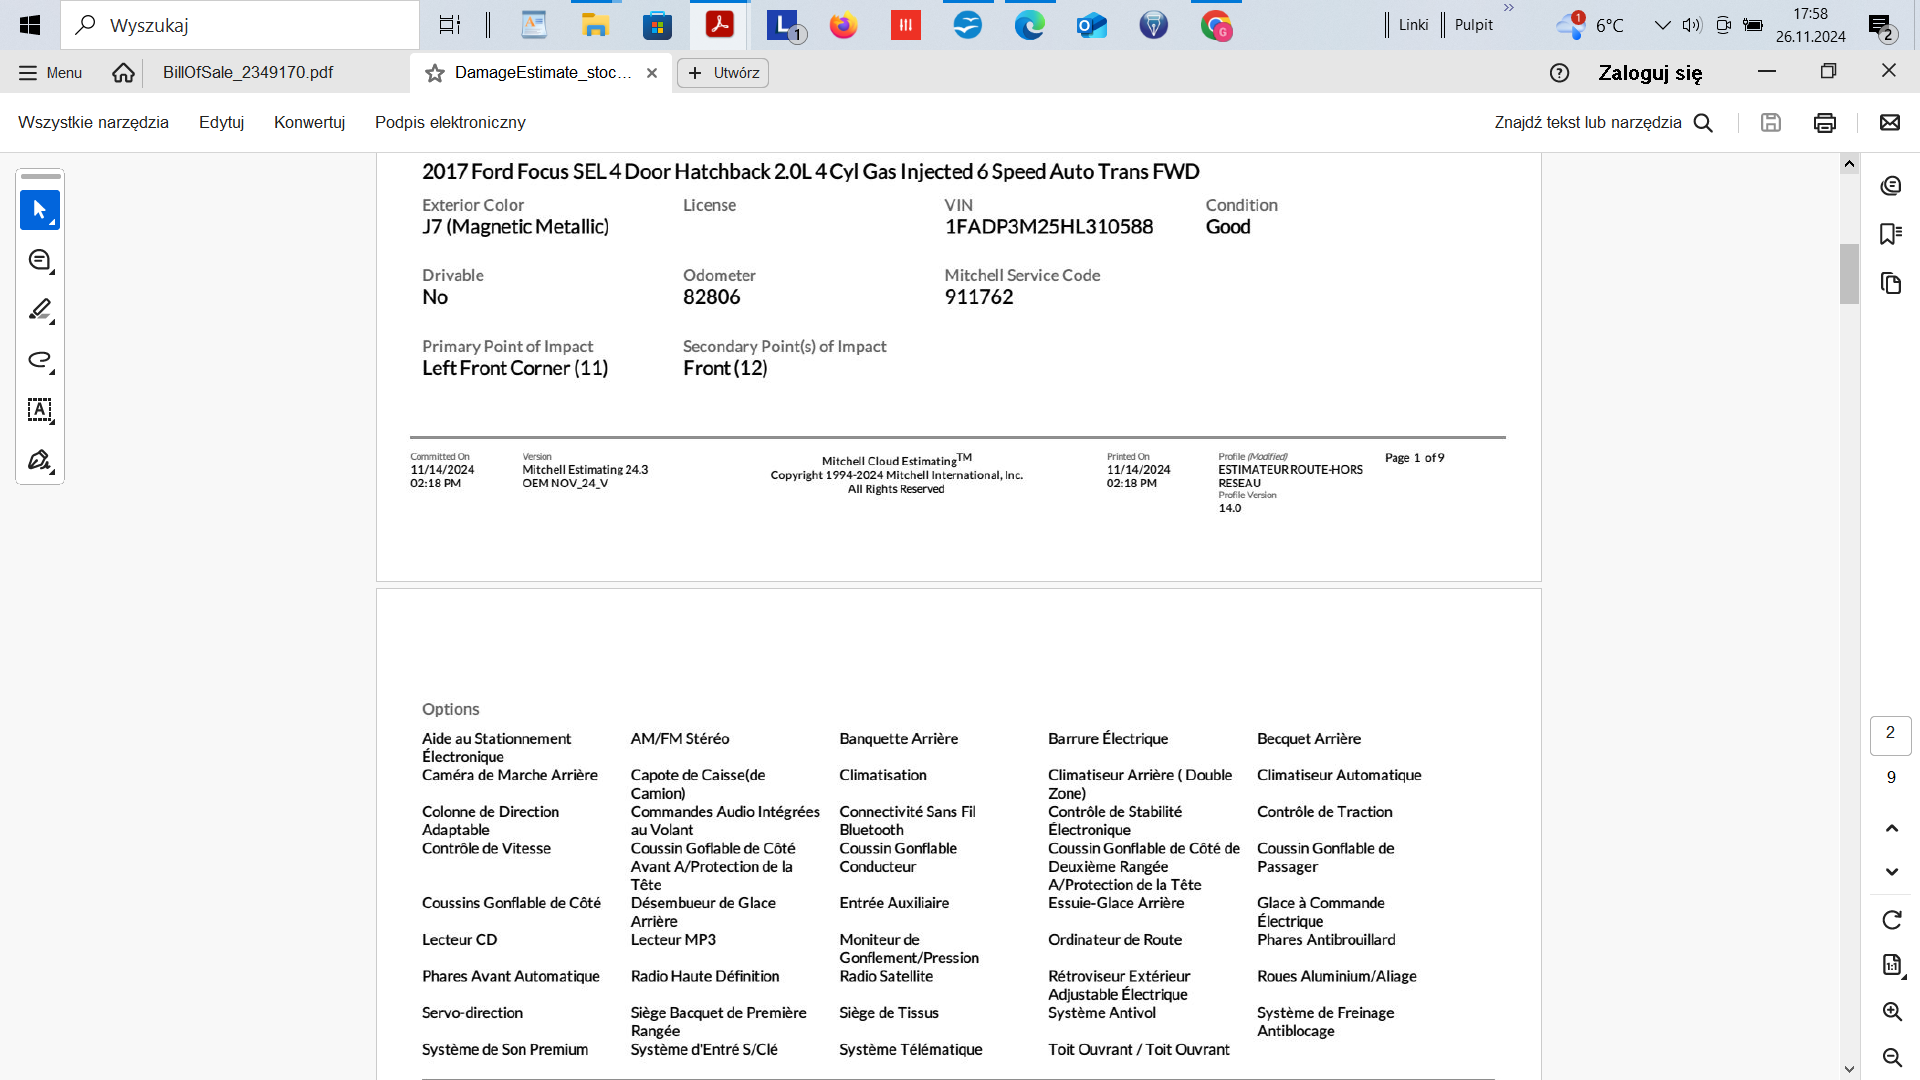The image size is (1920, 1080).
Task: Click the Mitchell Service Code 911762
Action: (x=979, y=297)
